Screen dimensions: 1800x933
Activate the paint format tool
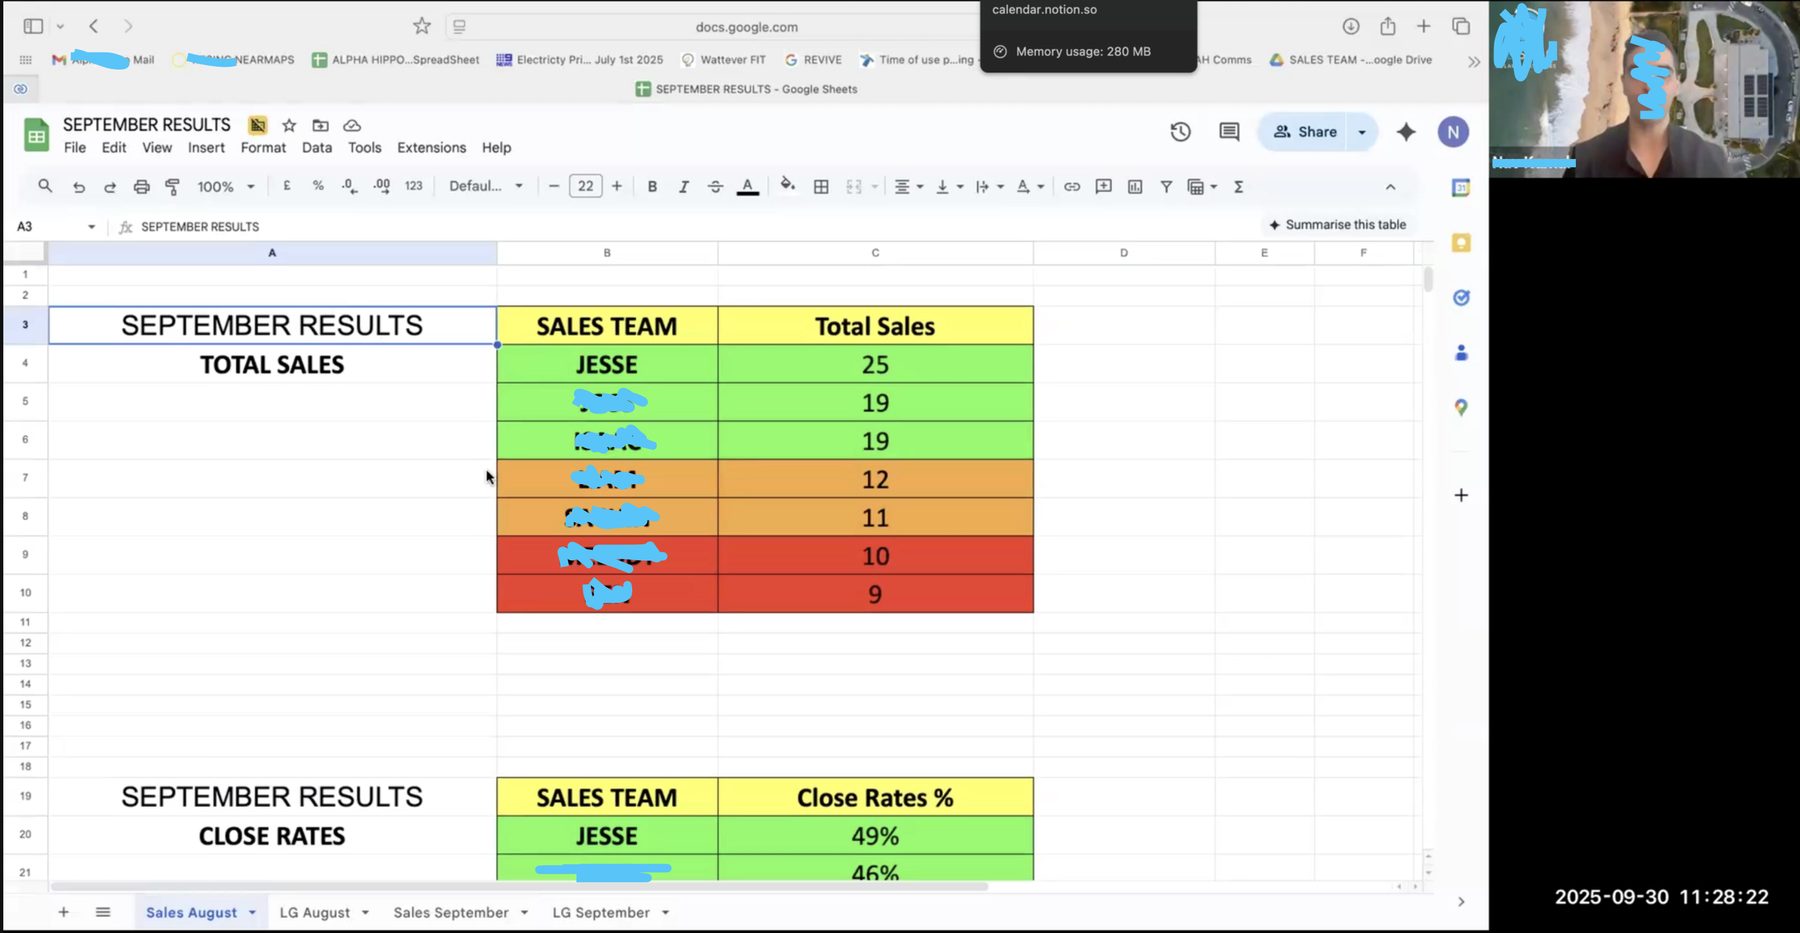172,187
